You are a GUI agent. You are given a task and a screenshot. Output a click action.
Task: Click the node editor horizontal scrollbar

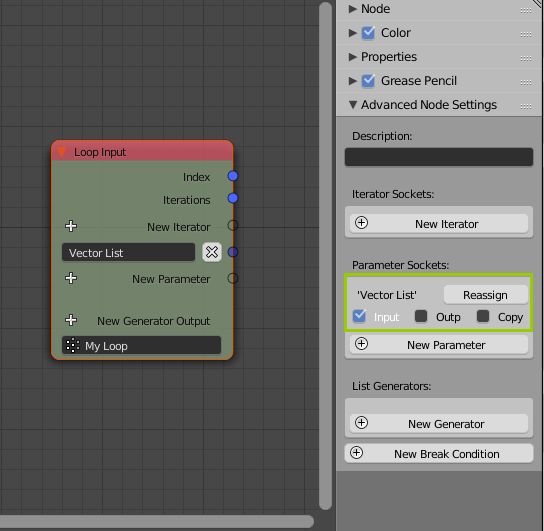pyautogui.click(x=157, y=521)
